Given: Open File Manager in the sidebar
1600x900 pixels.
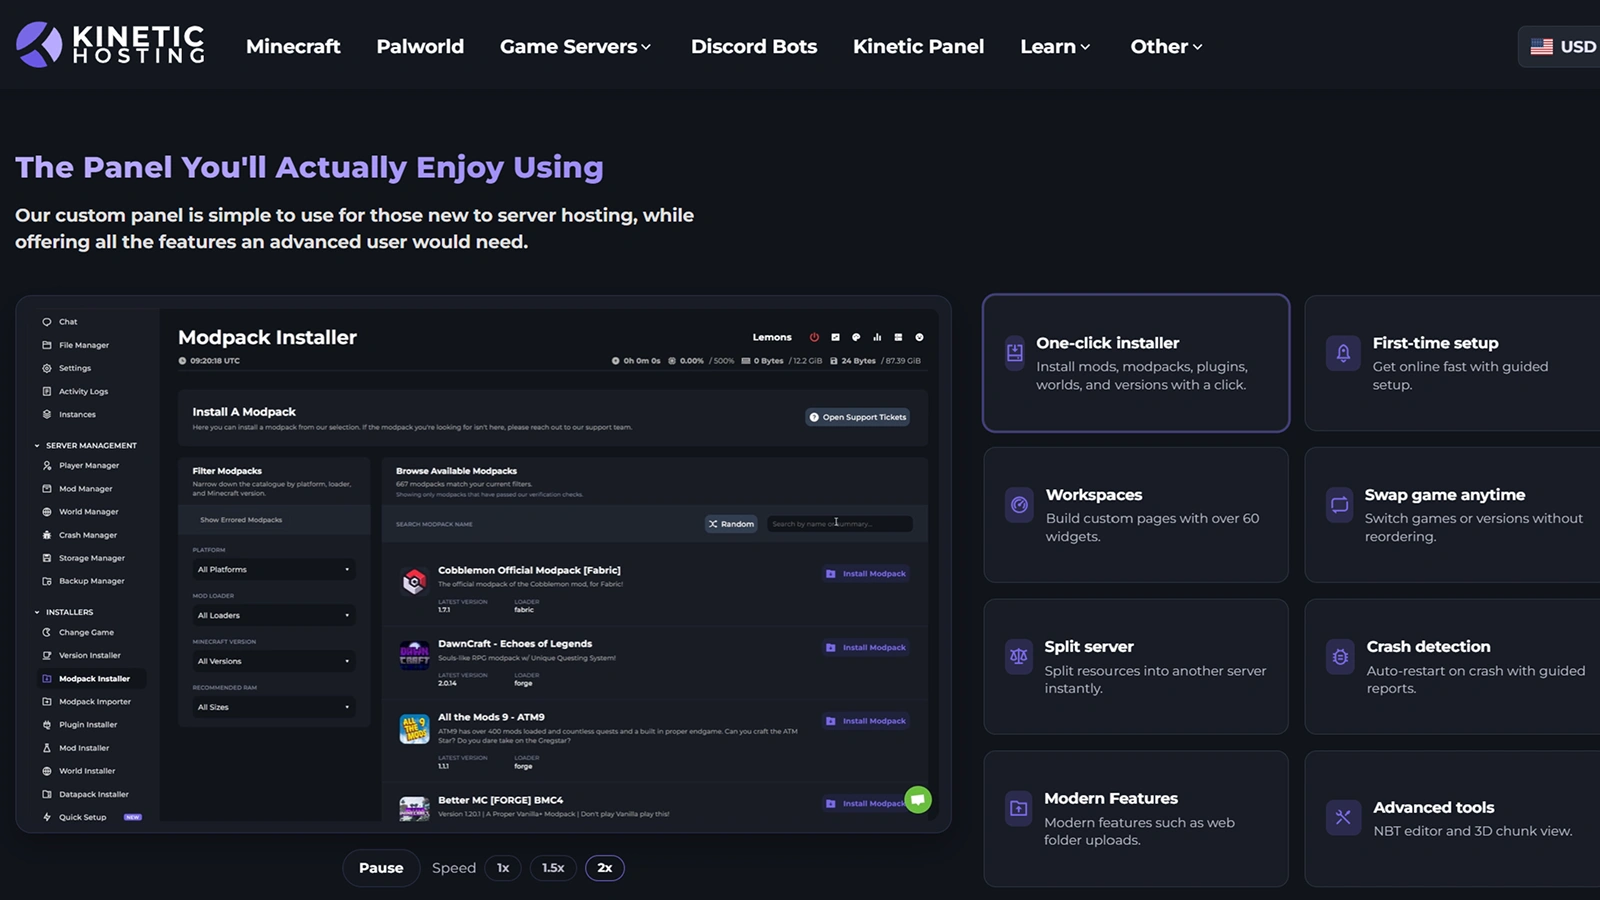Looking at the screenshot, I should (x=76, y=345).
